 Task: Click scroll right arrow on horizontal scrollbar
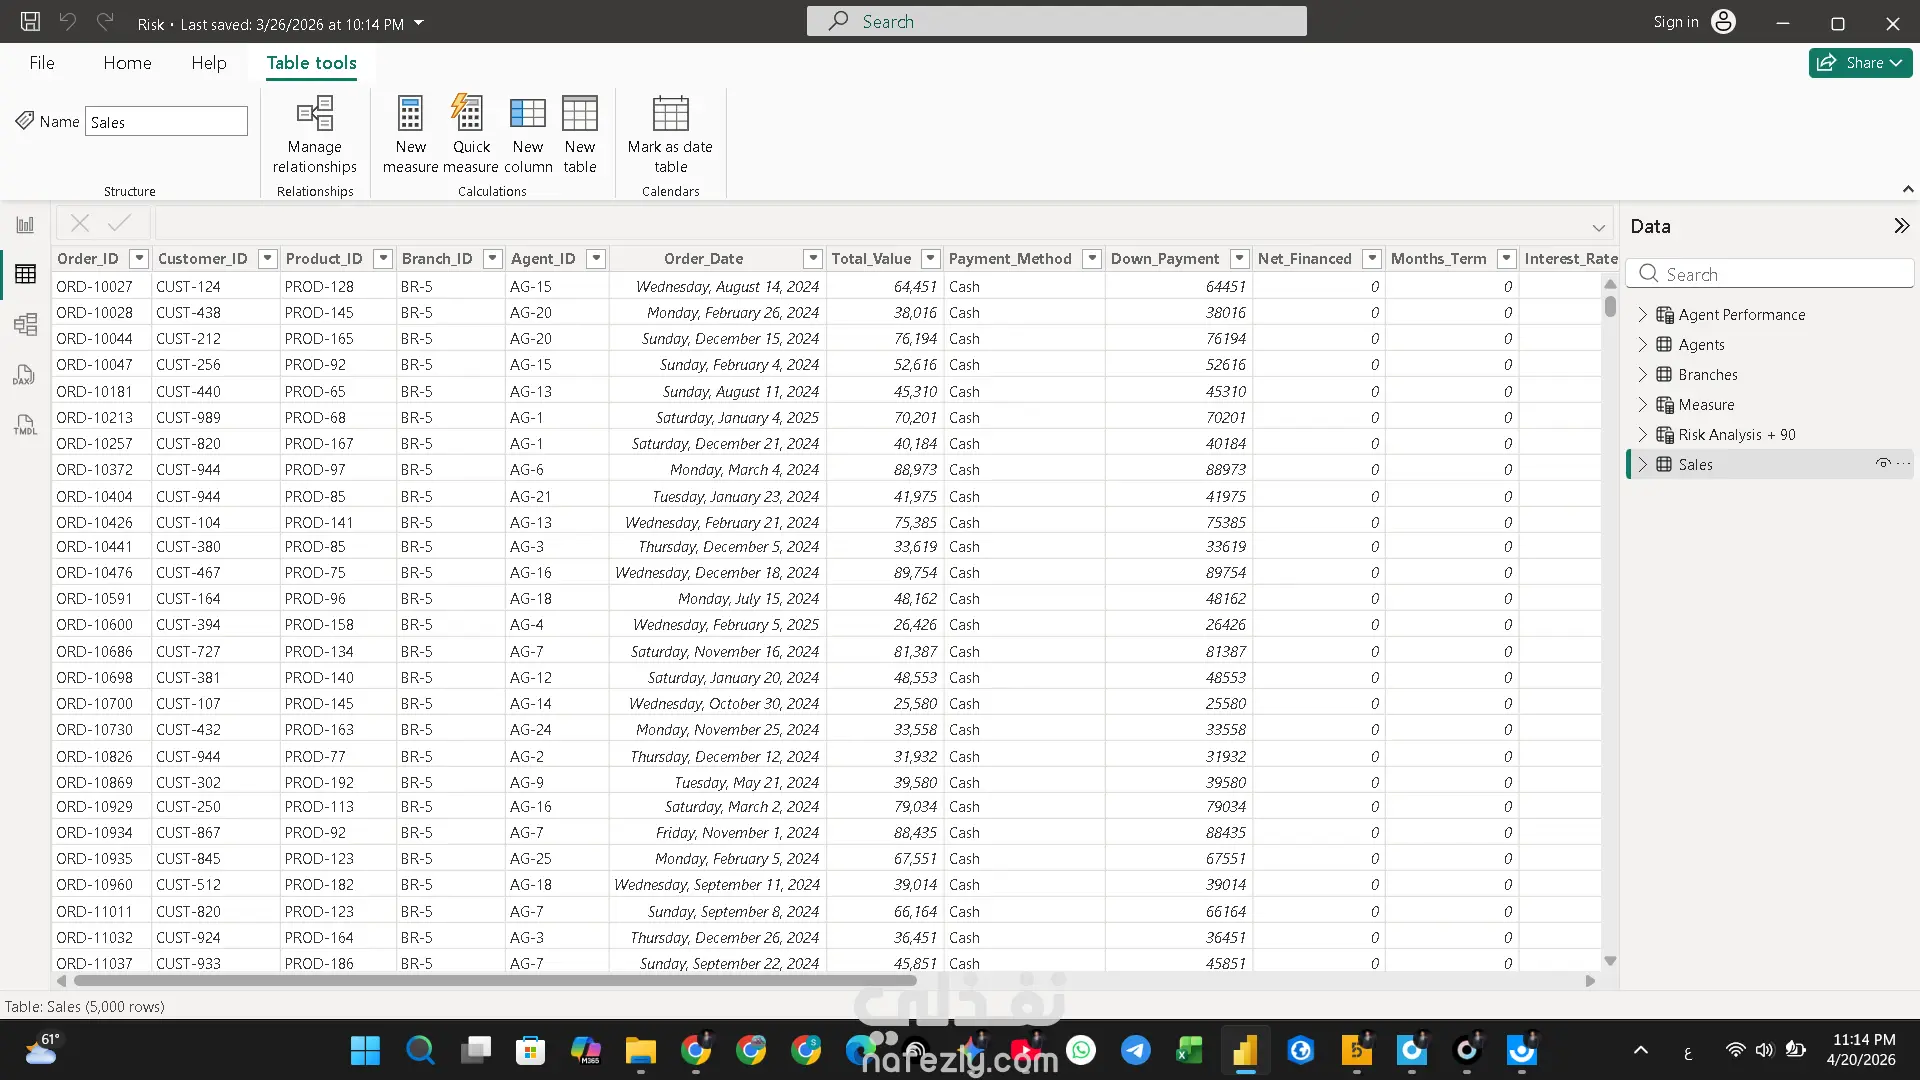pos(1591,981)
